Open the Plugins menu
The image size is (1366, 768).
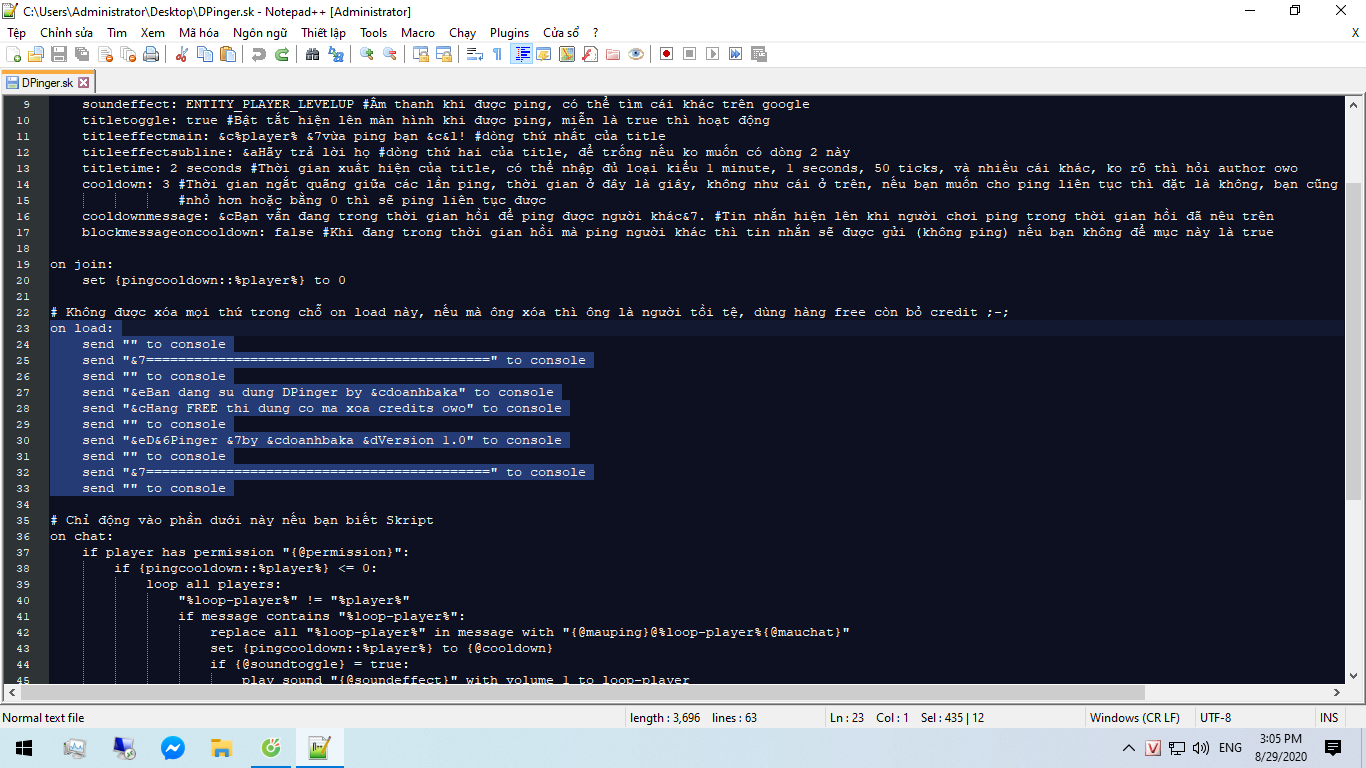(x=510, y=33)
